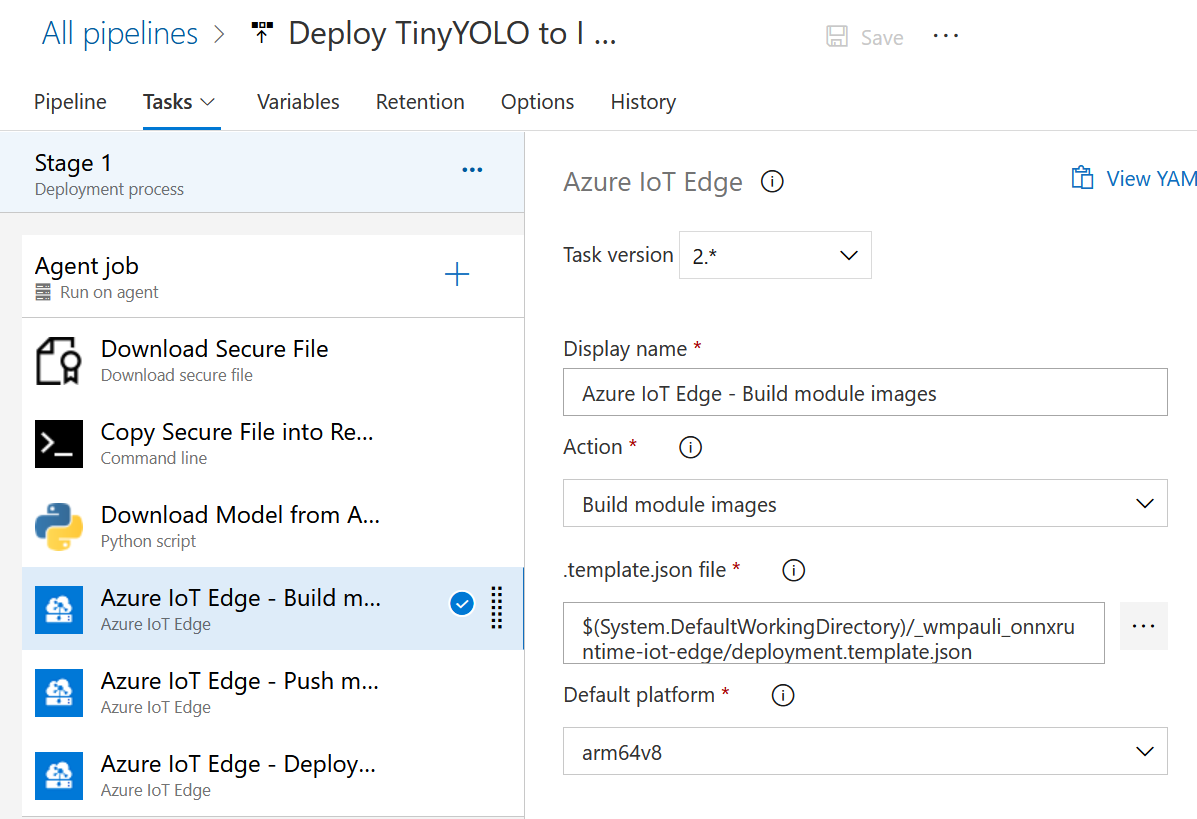The image size is (1197, 819).
Task: Open the Retention tab
Action: 420,102
